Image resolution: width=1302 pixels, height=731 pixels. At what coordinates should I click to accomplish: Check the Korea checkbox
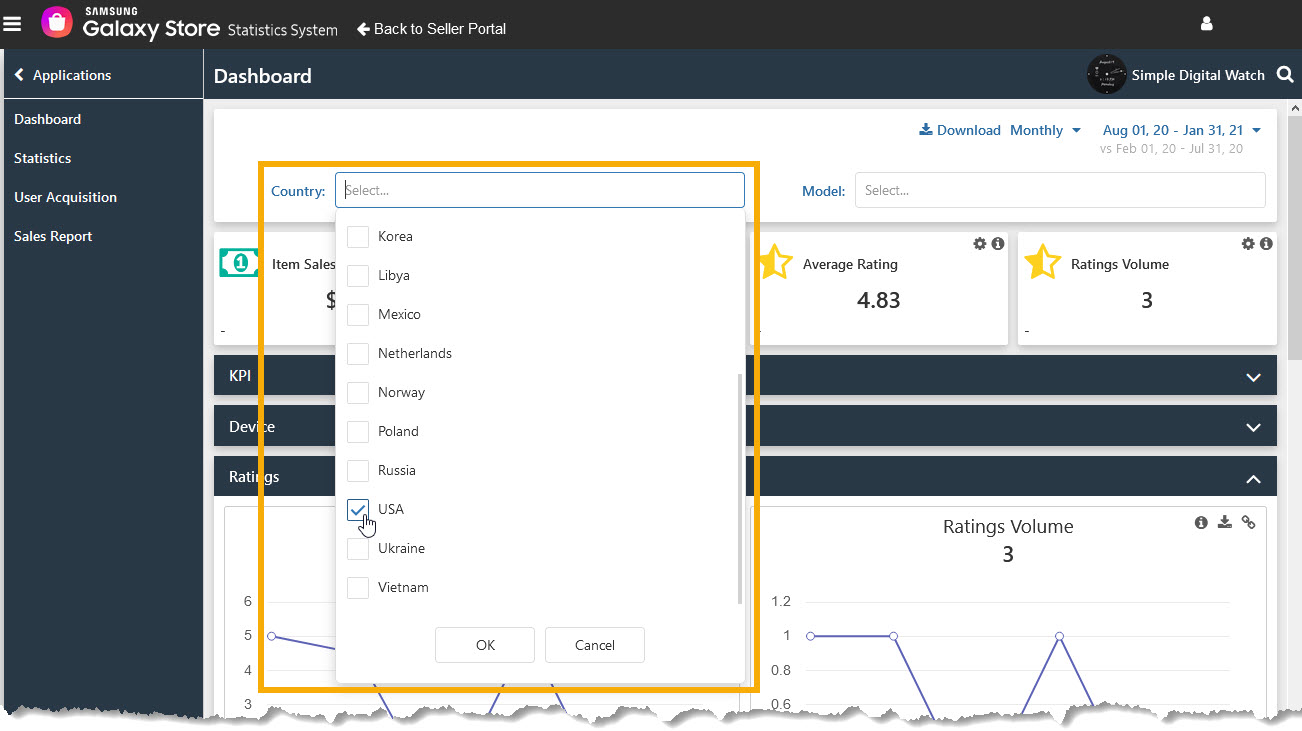358,237
